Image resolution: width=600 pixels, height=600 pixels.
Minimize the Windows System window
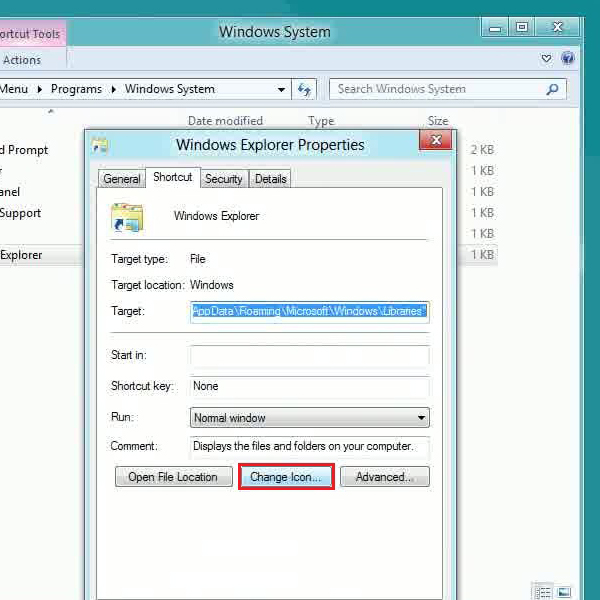[x=495, y=28]
